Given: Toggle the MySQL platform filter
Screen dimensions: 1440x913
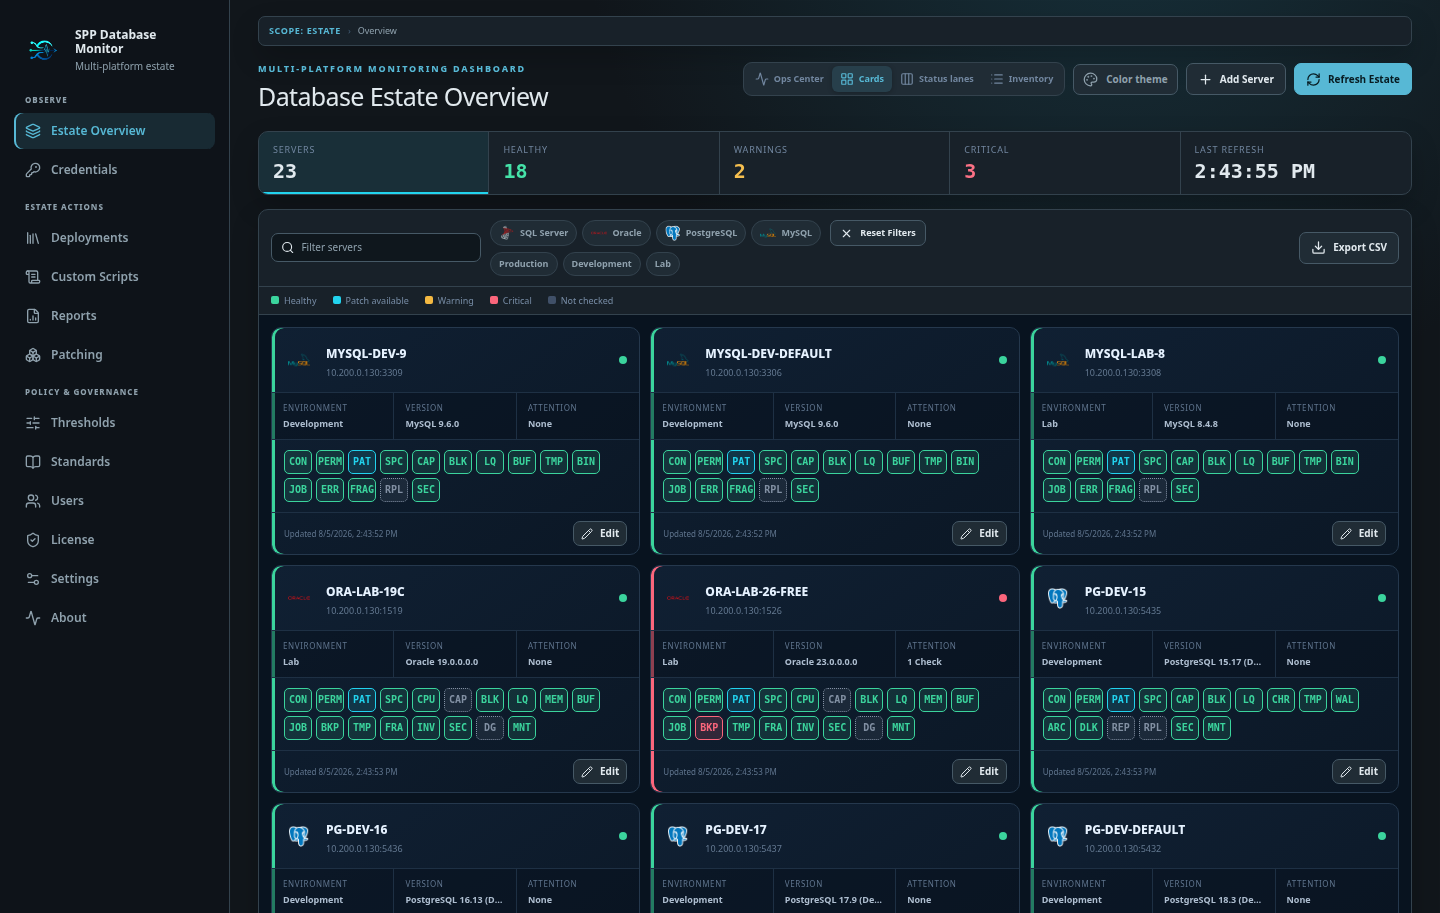Looking at the screenshot, I should coord(786,233).
